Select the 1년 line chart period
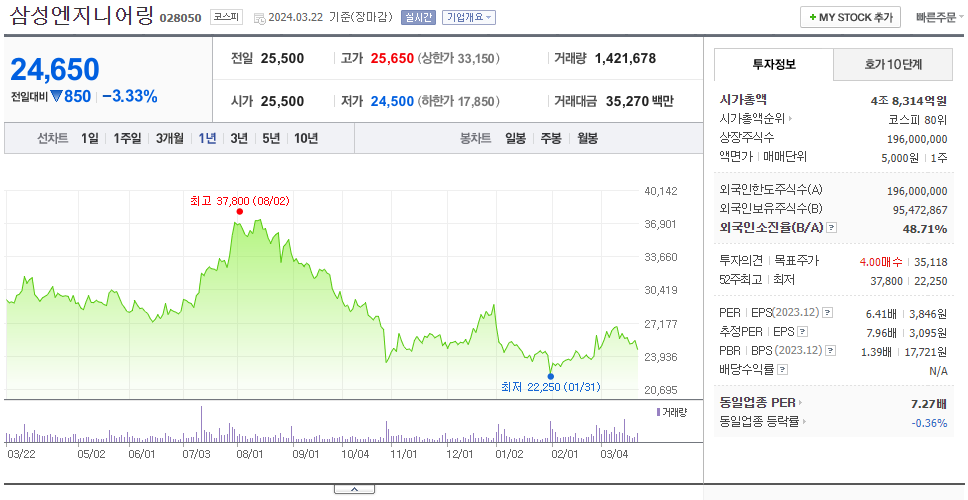 [x=207, y=138]
